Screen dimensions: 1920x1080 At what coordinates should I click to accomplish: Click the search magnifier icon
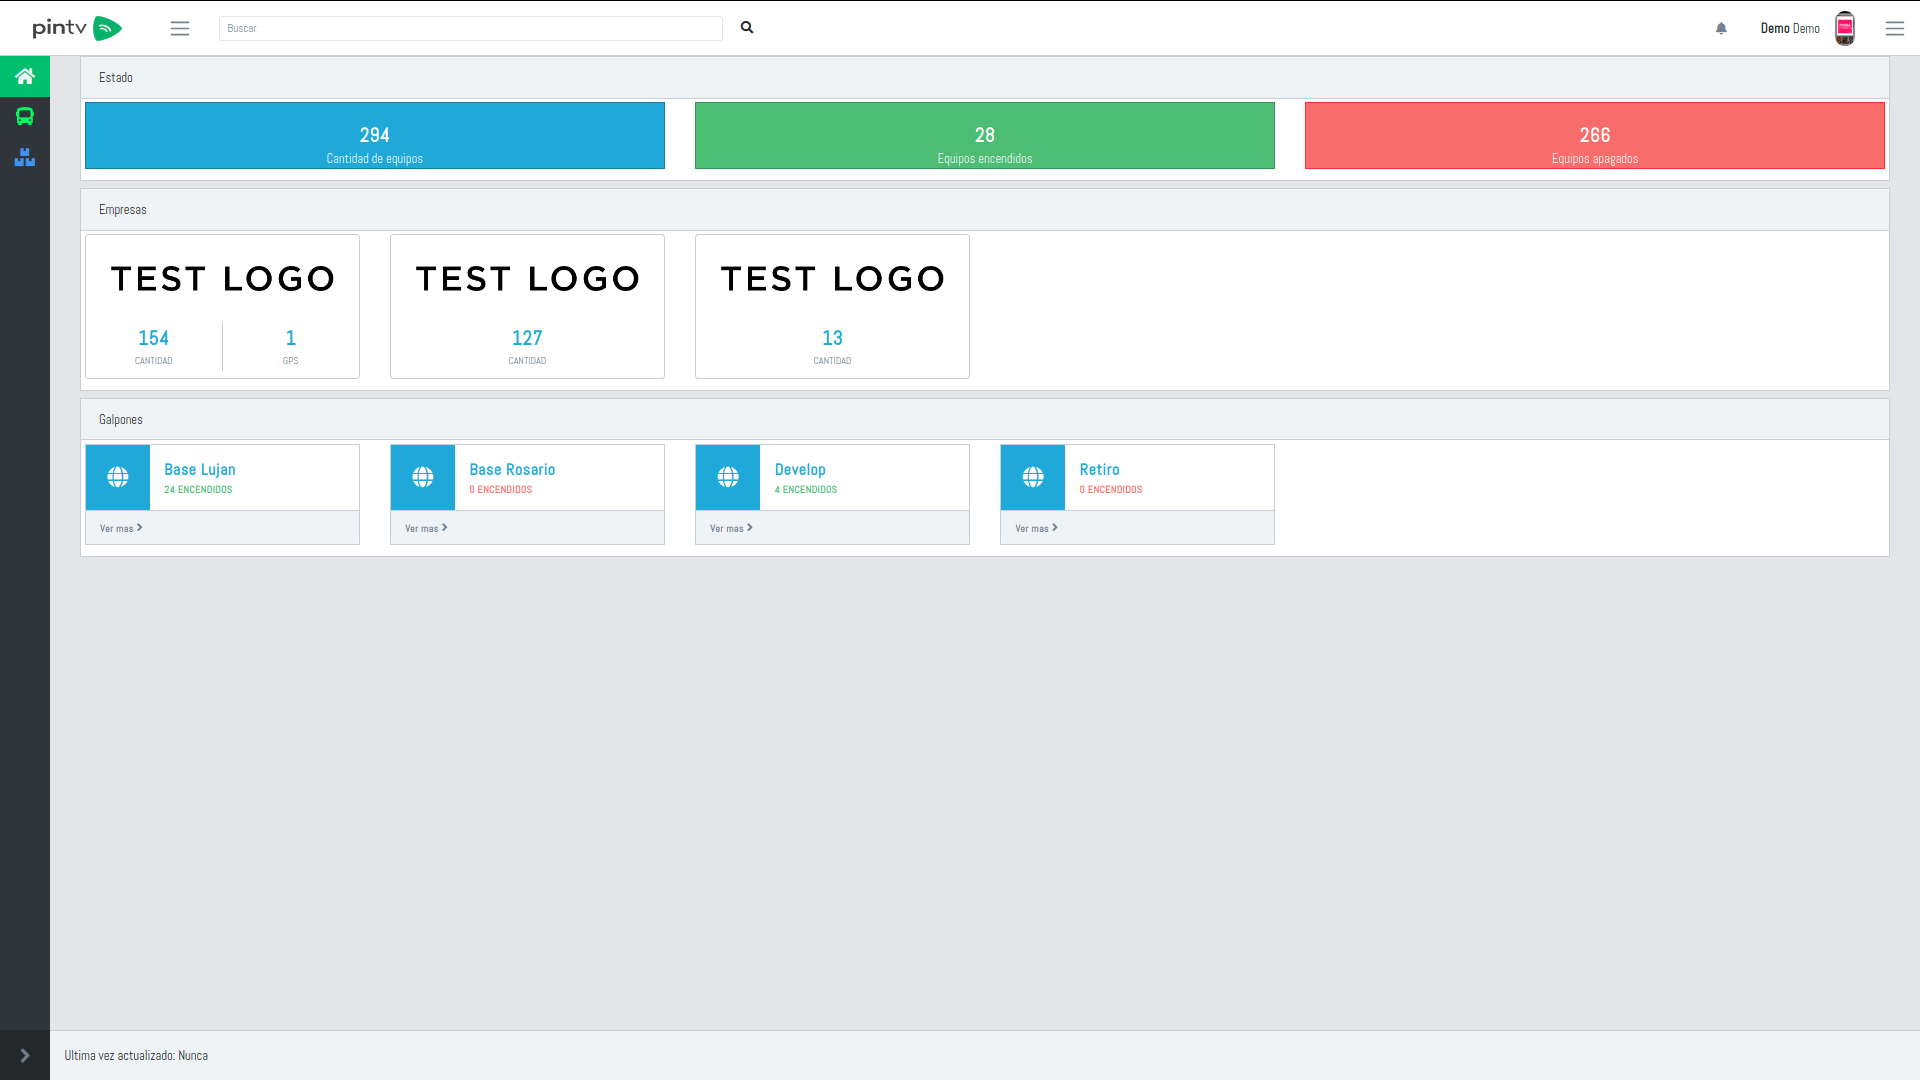pos(747,28)
